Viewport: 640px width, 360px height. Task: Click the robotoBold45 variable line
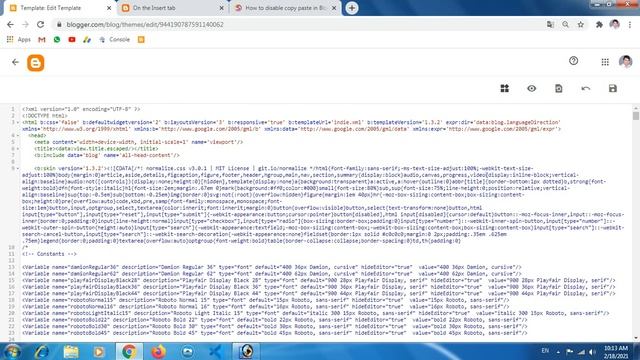(275, 333)
